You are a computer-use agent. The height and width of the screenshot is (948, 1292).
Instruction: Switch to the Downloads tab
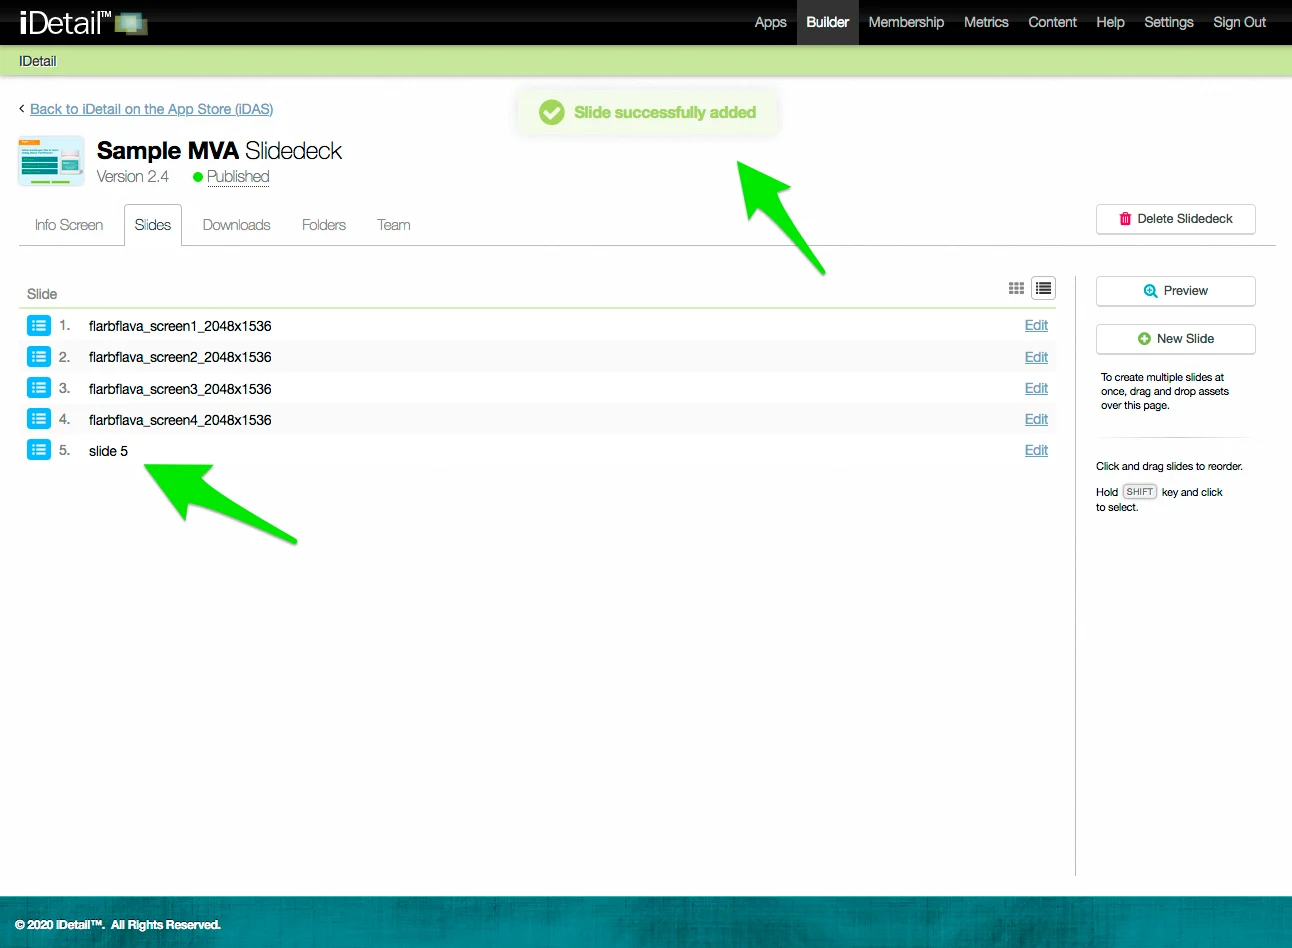coord(236,225)
